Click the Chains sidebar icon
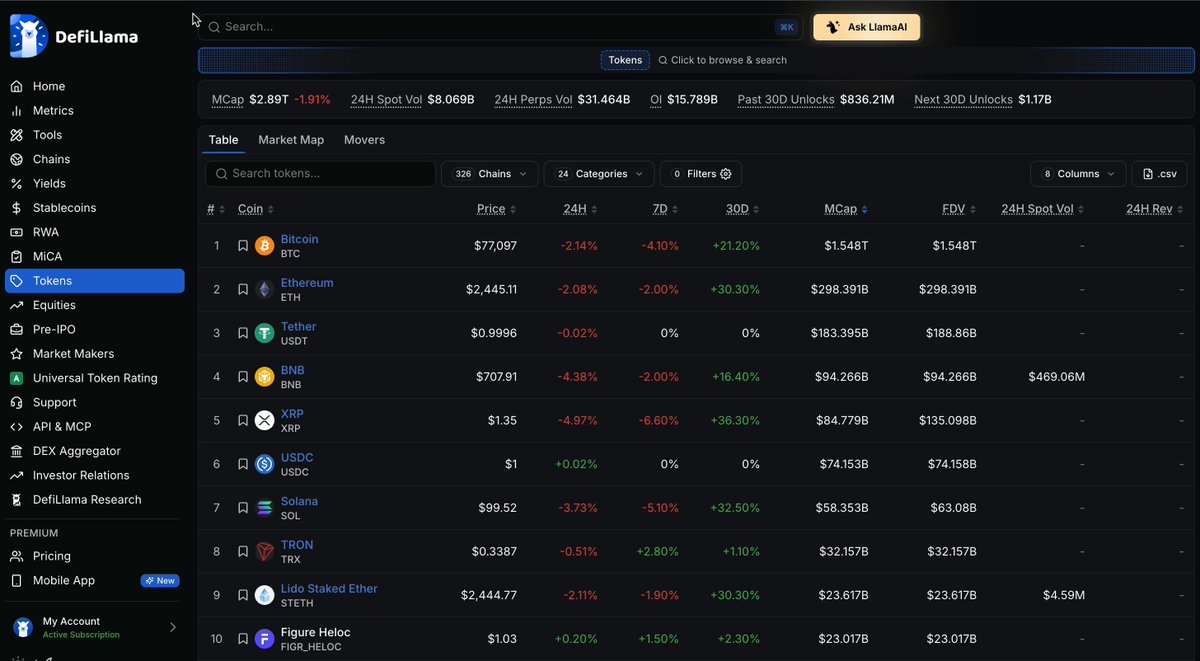This screenshot has height=661, width=1200. (16, 159)
